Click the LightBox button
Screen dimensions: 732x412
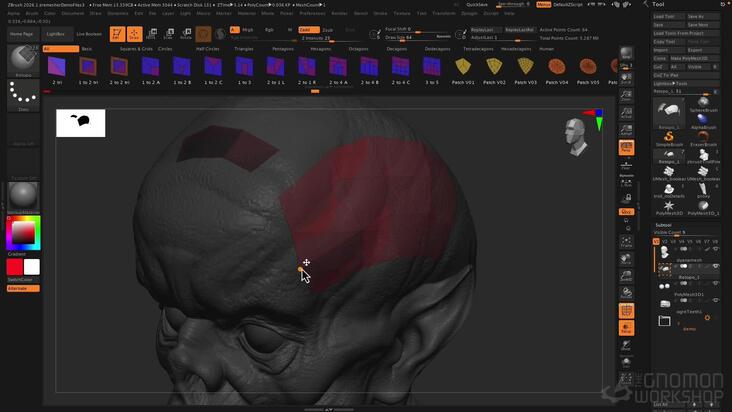coord(56,34)
